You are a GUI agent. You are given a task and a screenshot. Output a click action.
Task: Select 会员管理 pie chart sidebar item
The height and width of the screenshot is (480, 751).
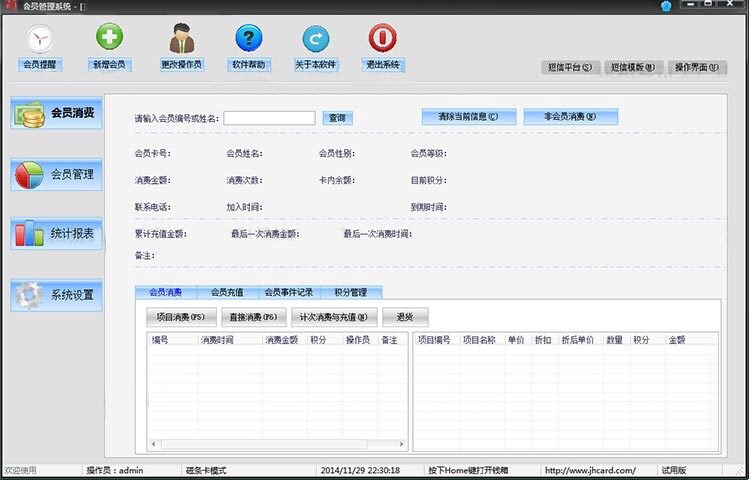[x=56, y=174]
